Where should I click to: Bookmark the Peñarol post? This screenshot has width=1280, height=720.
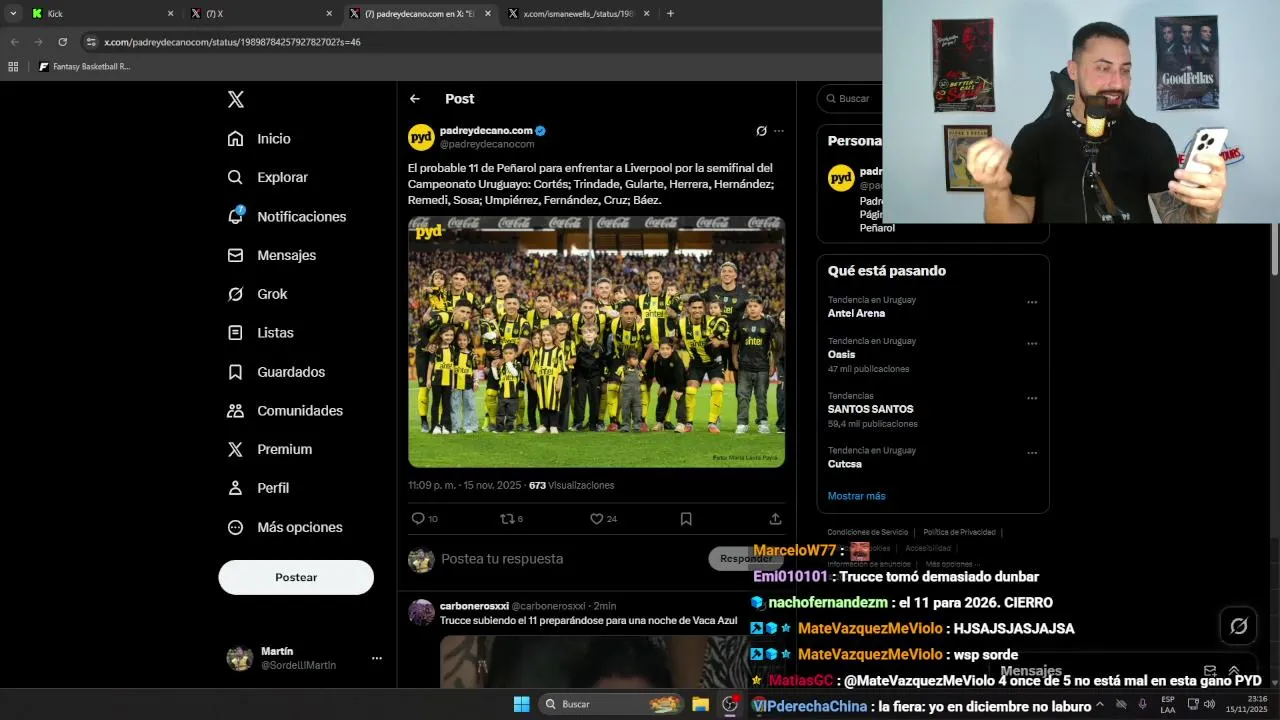click(686, 518)
